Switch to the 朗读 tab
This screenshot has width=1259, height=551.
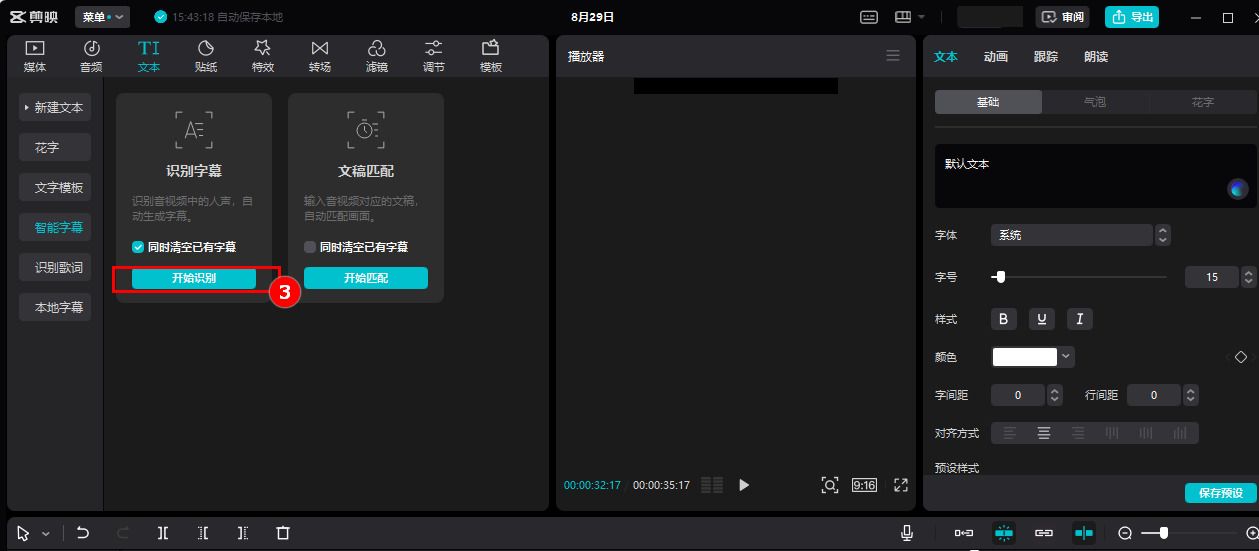pyautogui.click(x=1096, y=57)
